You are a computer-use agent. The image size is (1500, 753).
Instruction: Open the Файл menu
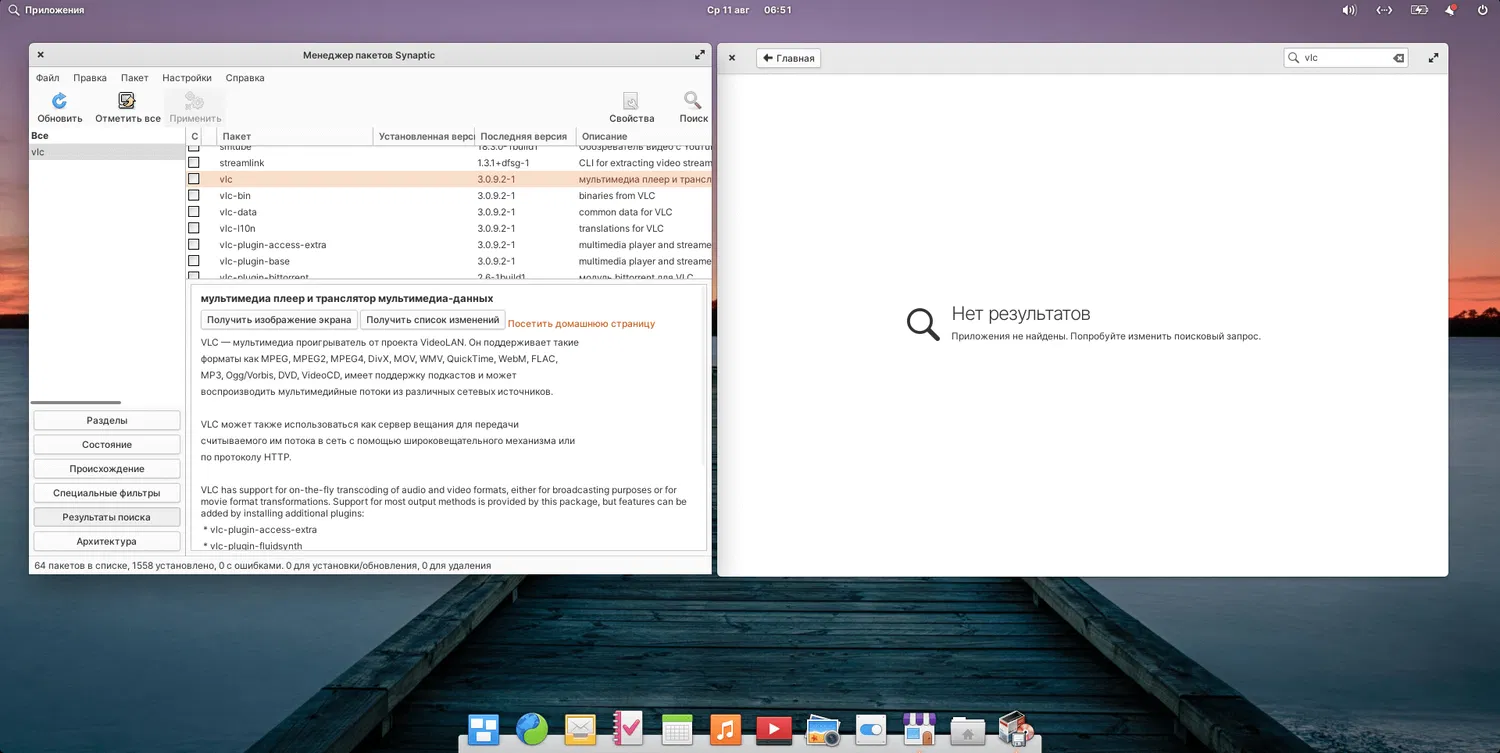[x=48, y=78]
